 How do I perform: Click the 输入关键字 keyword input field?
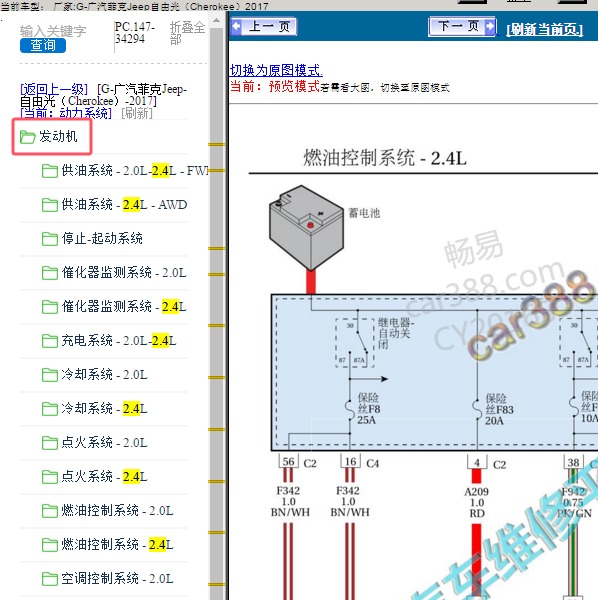53,31
